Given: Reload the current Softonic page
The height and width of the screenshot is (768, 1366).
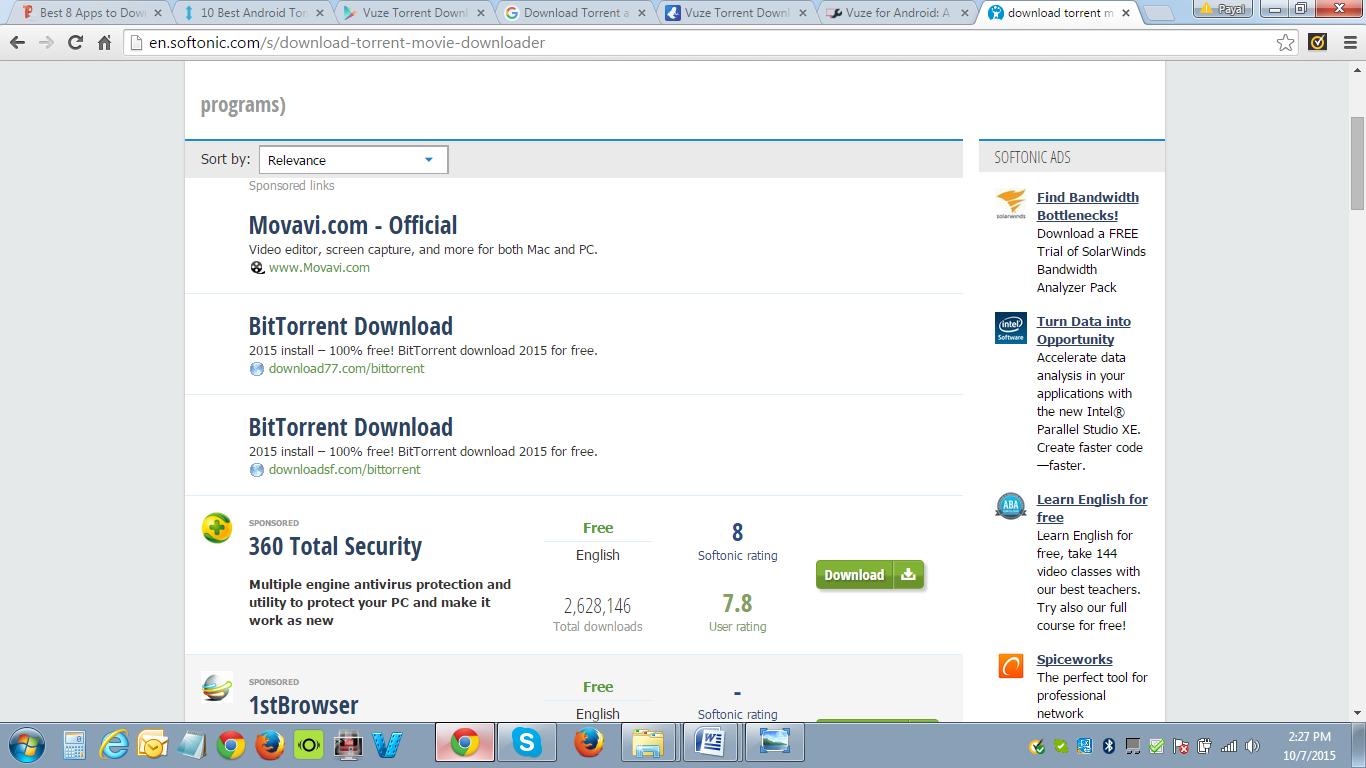Looking at the screenshot, I should pyautogui.click(x=75, y=43).
